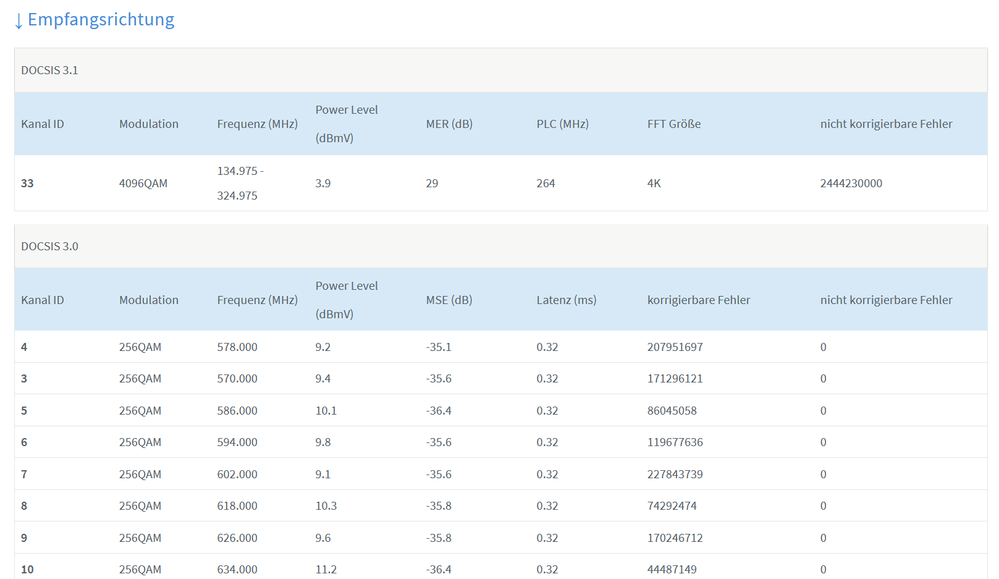Click the down arrow beside Empfangsrichtung

pyautogui.click(x=19, y=20)
